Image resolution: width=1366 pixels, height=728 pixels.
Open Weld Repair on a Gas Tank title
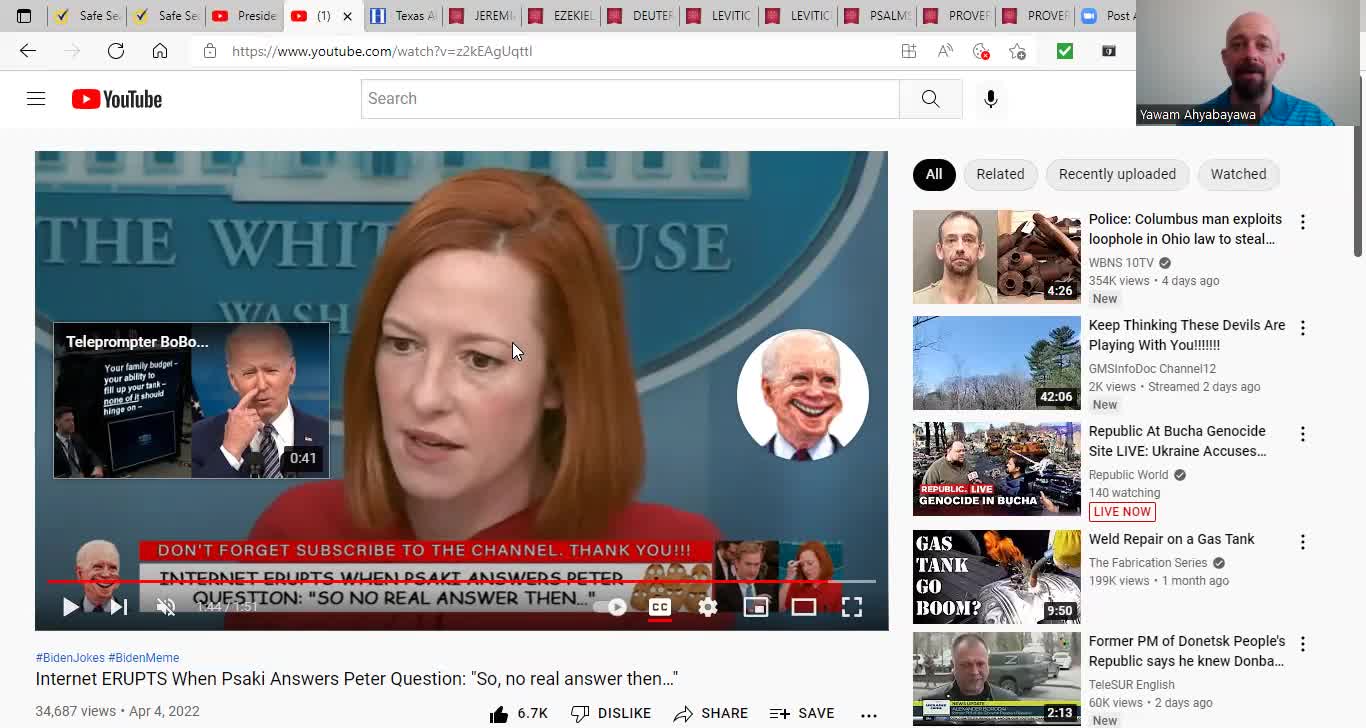pos(1171,539)
